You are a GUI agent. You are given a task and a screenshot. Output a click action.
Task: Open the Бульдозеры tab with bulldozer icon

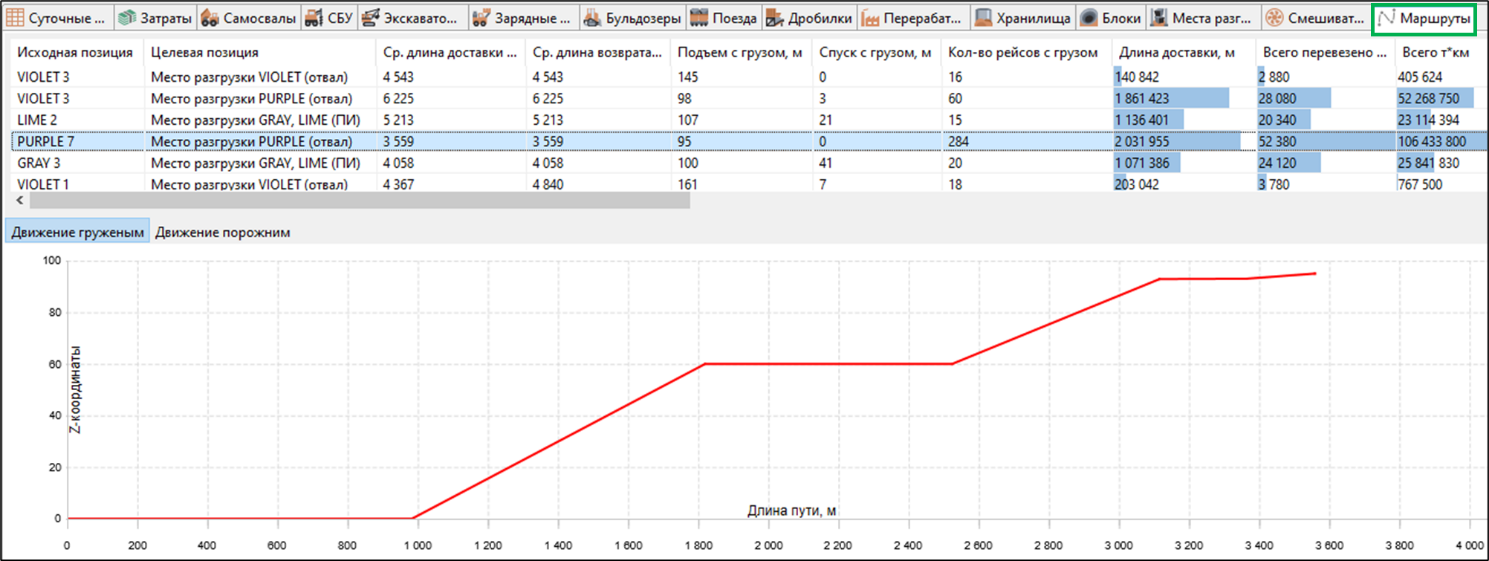point(632,18)
